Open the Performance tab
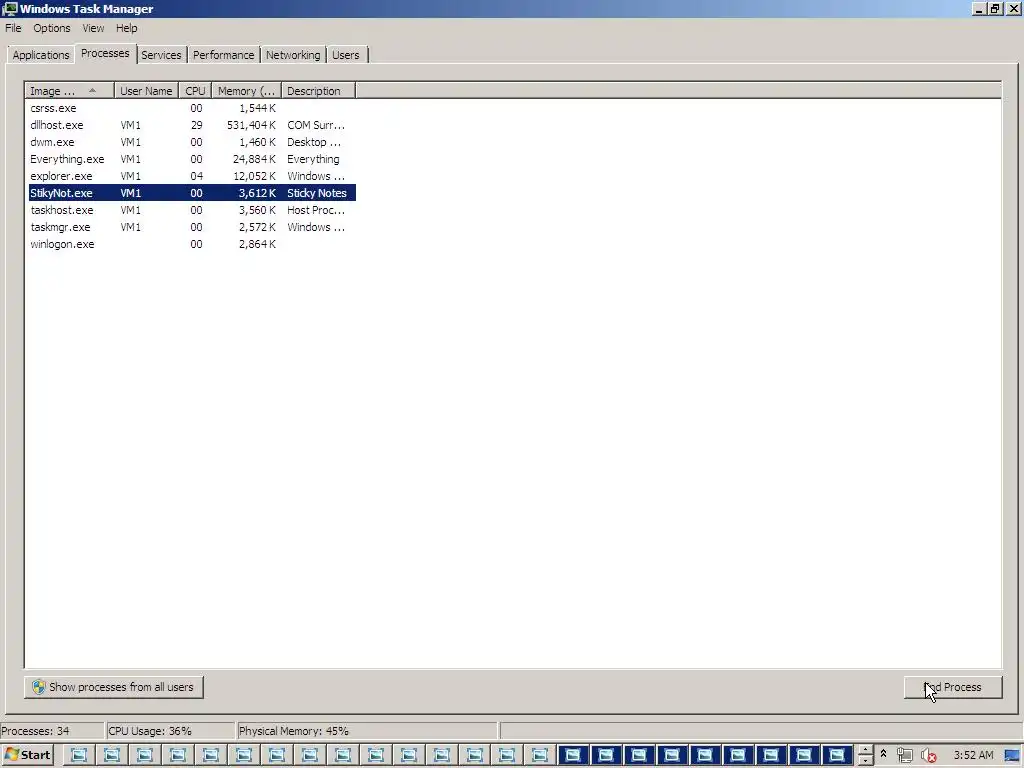The height and width of the screenshot is (768, 1024). pos(223,55)
